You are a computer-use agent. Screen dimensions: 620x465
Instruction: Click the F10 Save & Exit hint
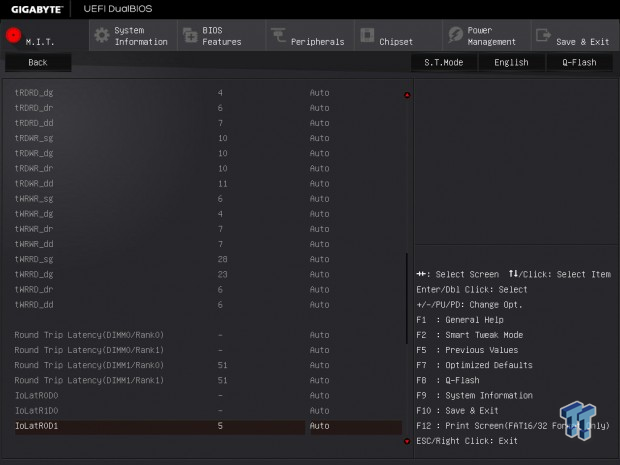(x=457, y=410)
